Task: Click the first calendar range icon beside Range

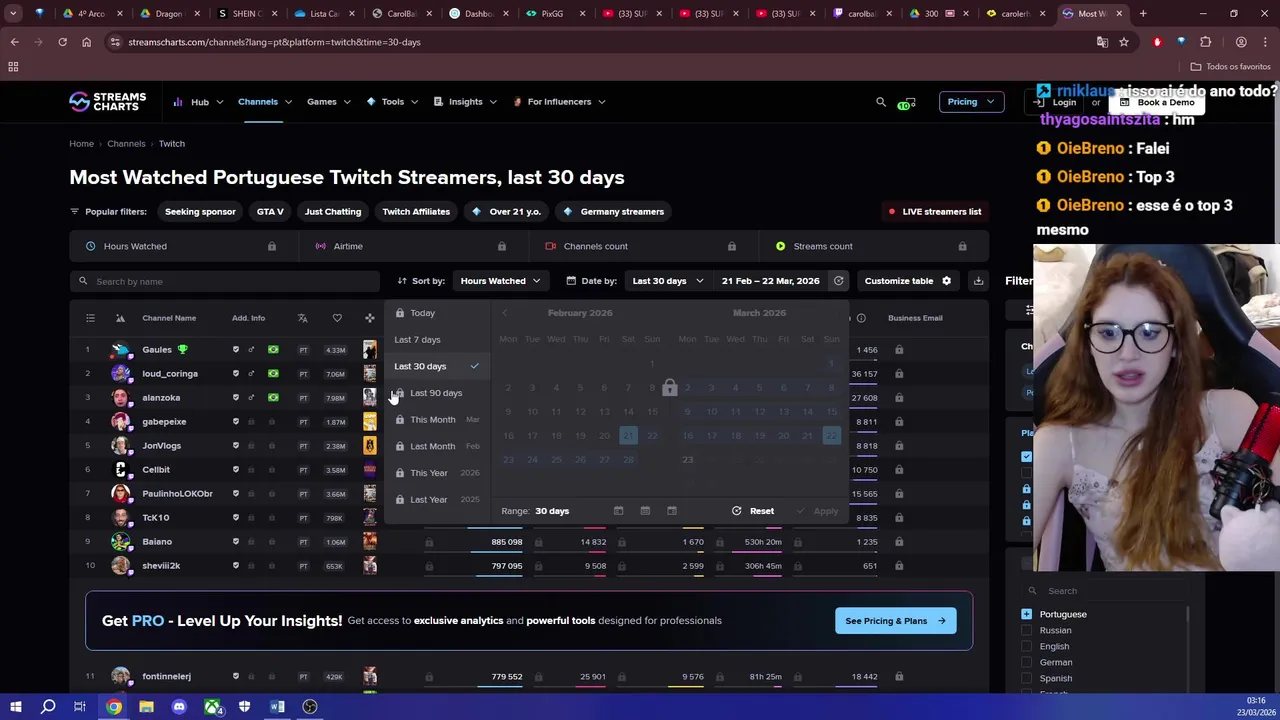Action: pyautogui.click(x=618, y=511)
